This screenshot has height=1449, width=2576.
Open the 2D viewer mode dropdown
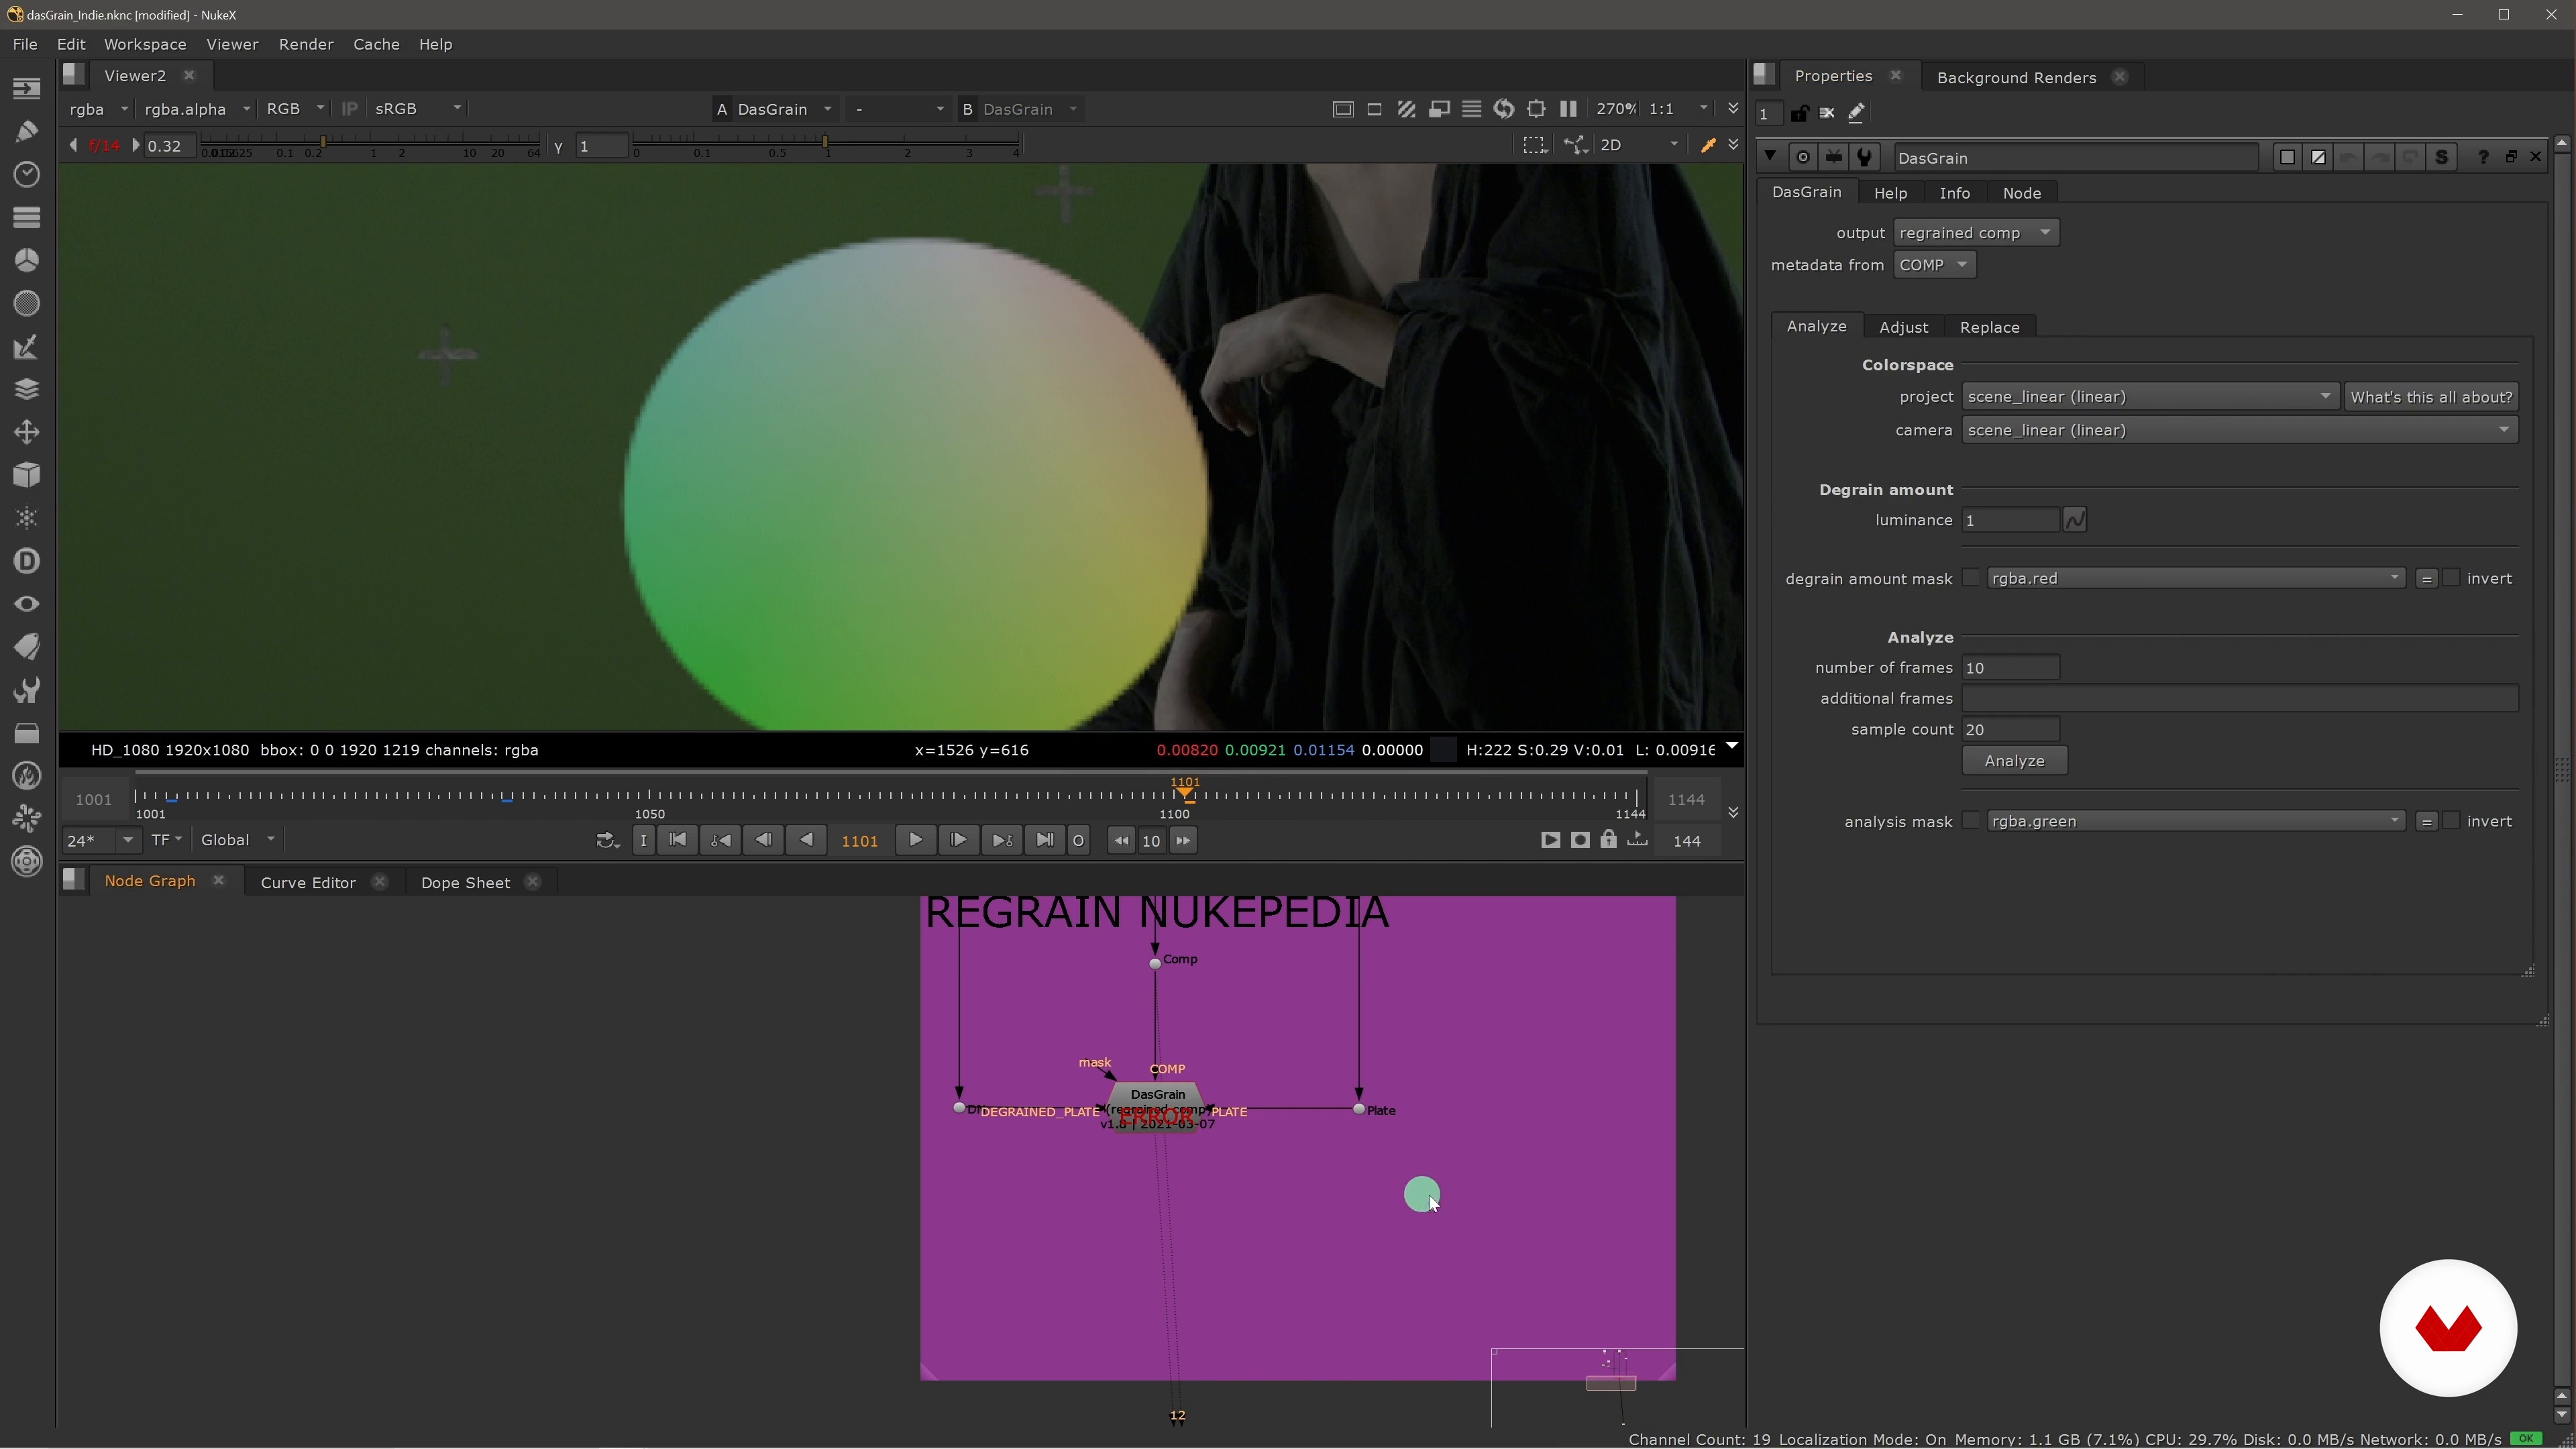1640,145
